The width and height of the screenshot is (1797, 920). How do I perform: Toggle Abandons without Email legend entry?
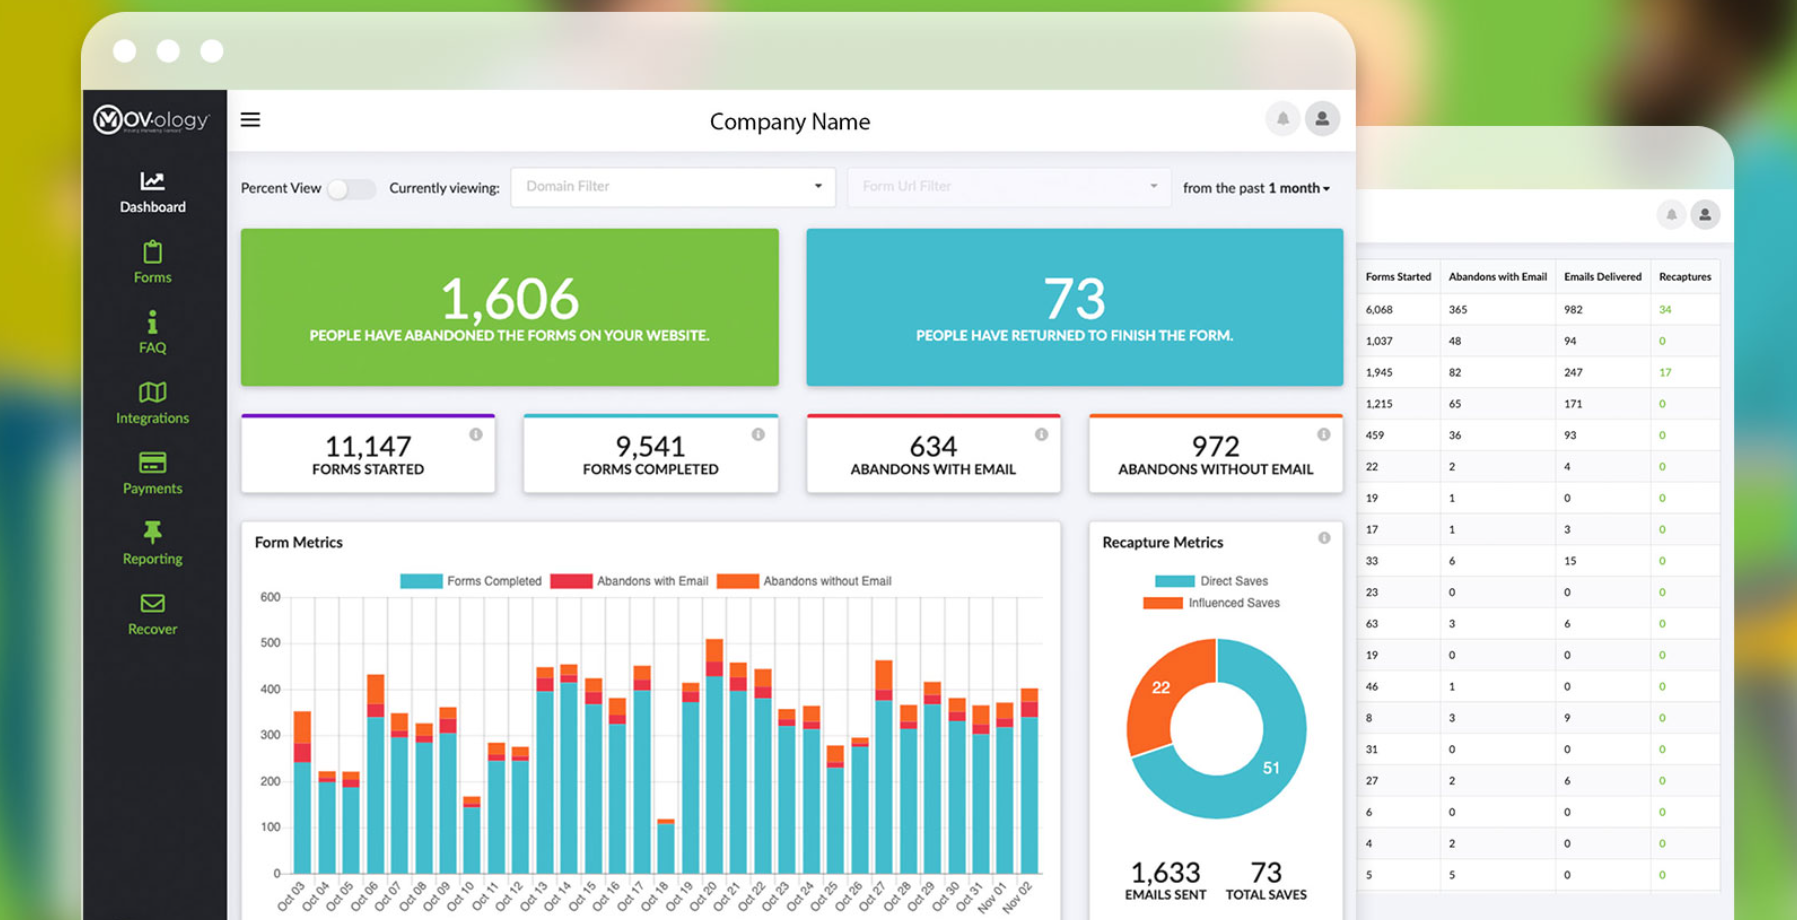[804, 581]
